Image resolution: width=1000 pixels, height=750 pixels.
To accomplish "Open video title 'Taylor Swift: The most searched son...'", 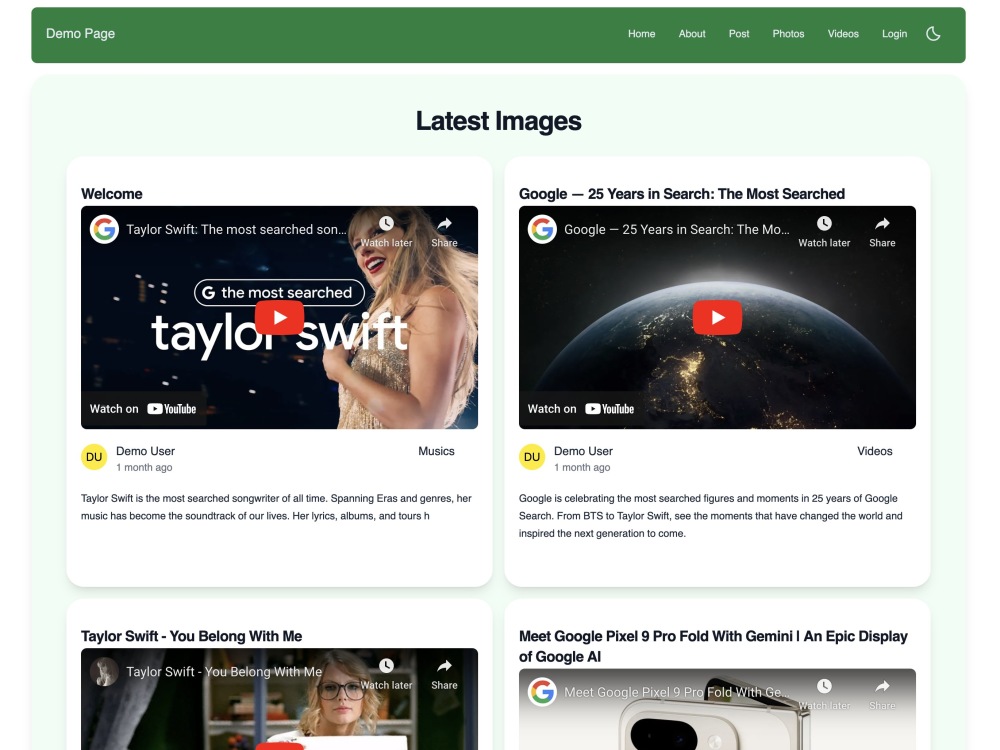I will pos(236,230).
